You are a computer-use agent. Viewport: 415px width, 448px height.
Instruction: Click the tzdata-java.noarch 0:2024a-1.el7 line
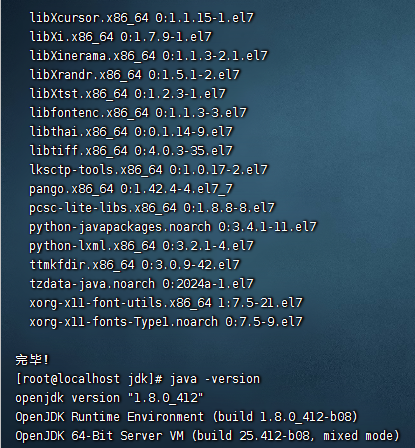142,284
